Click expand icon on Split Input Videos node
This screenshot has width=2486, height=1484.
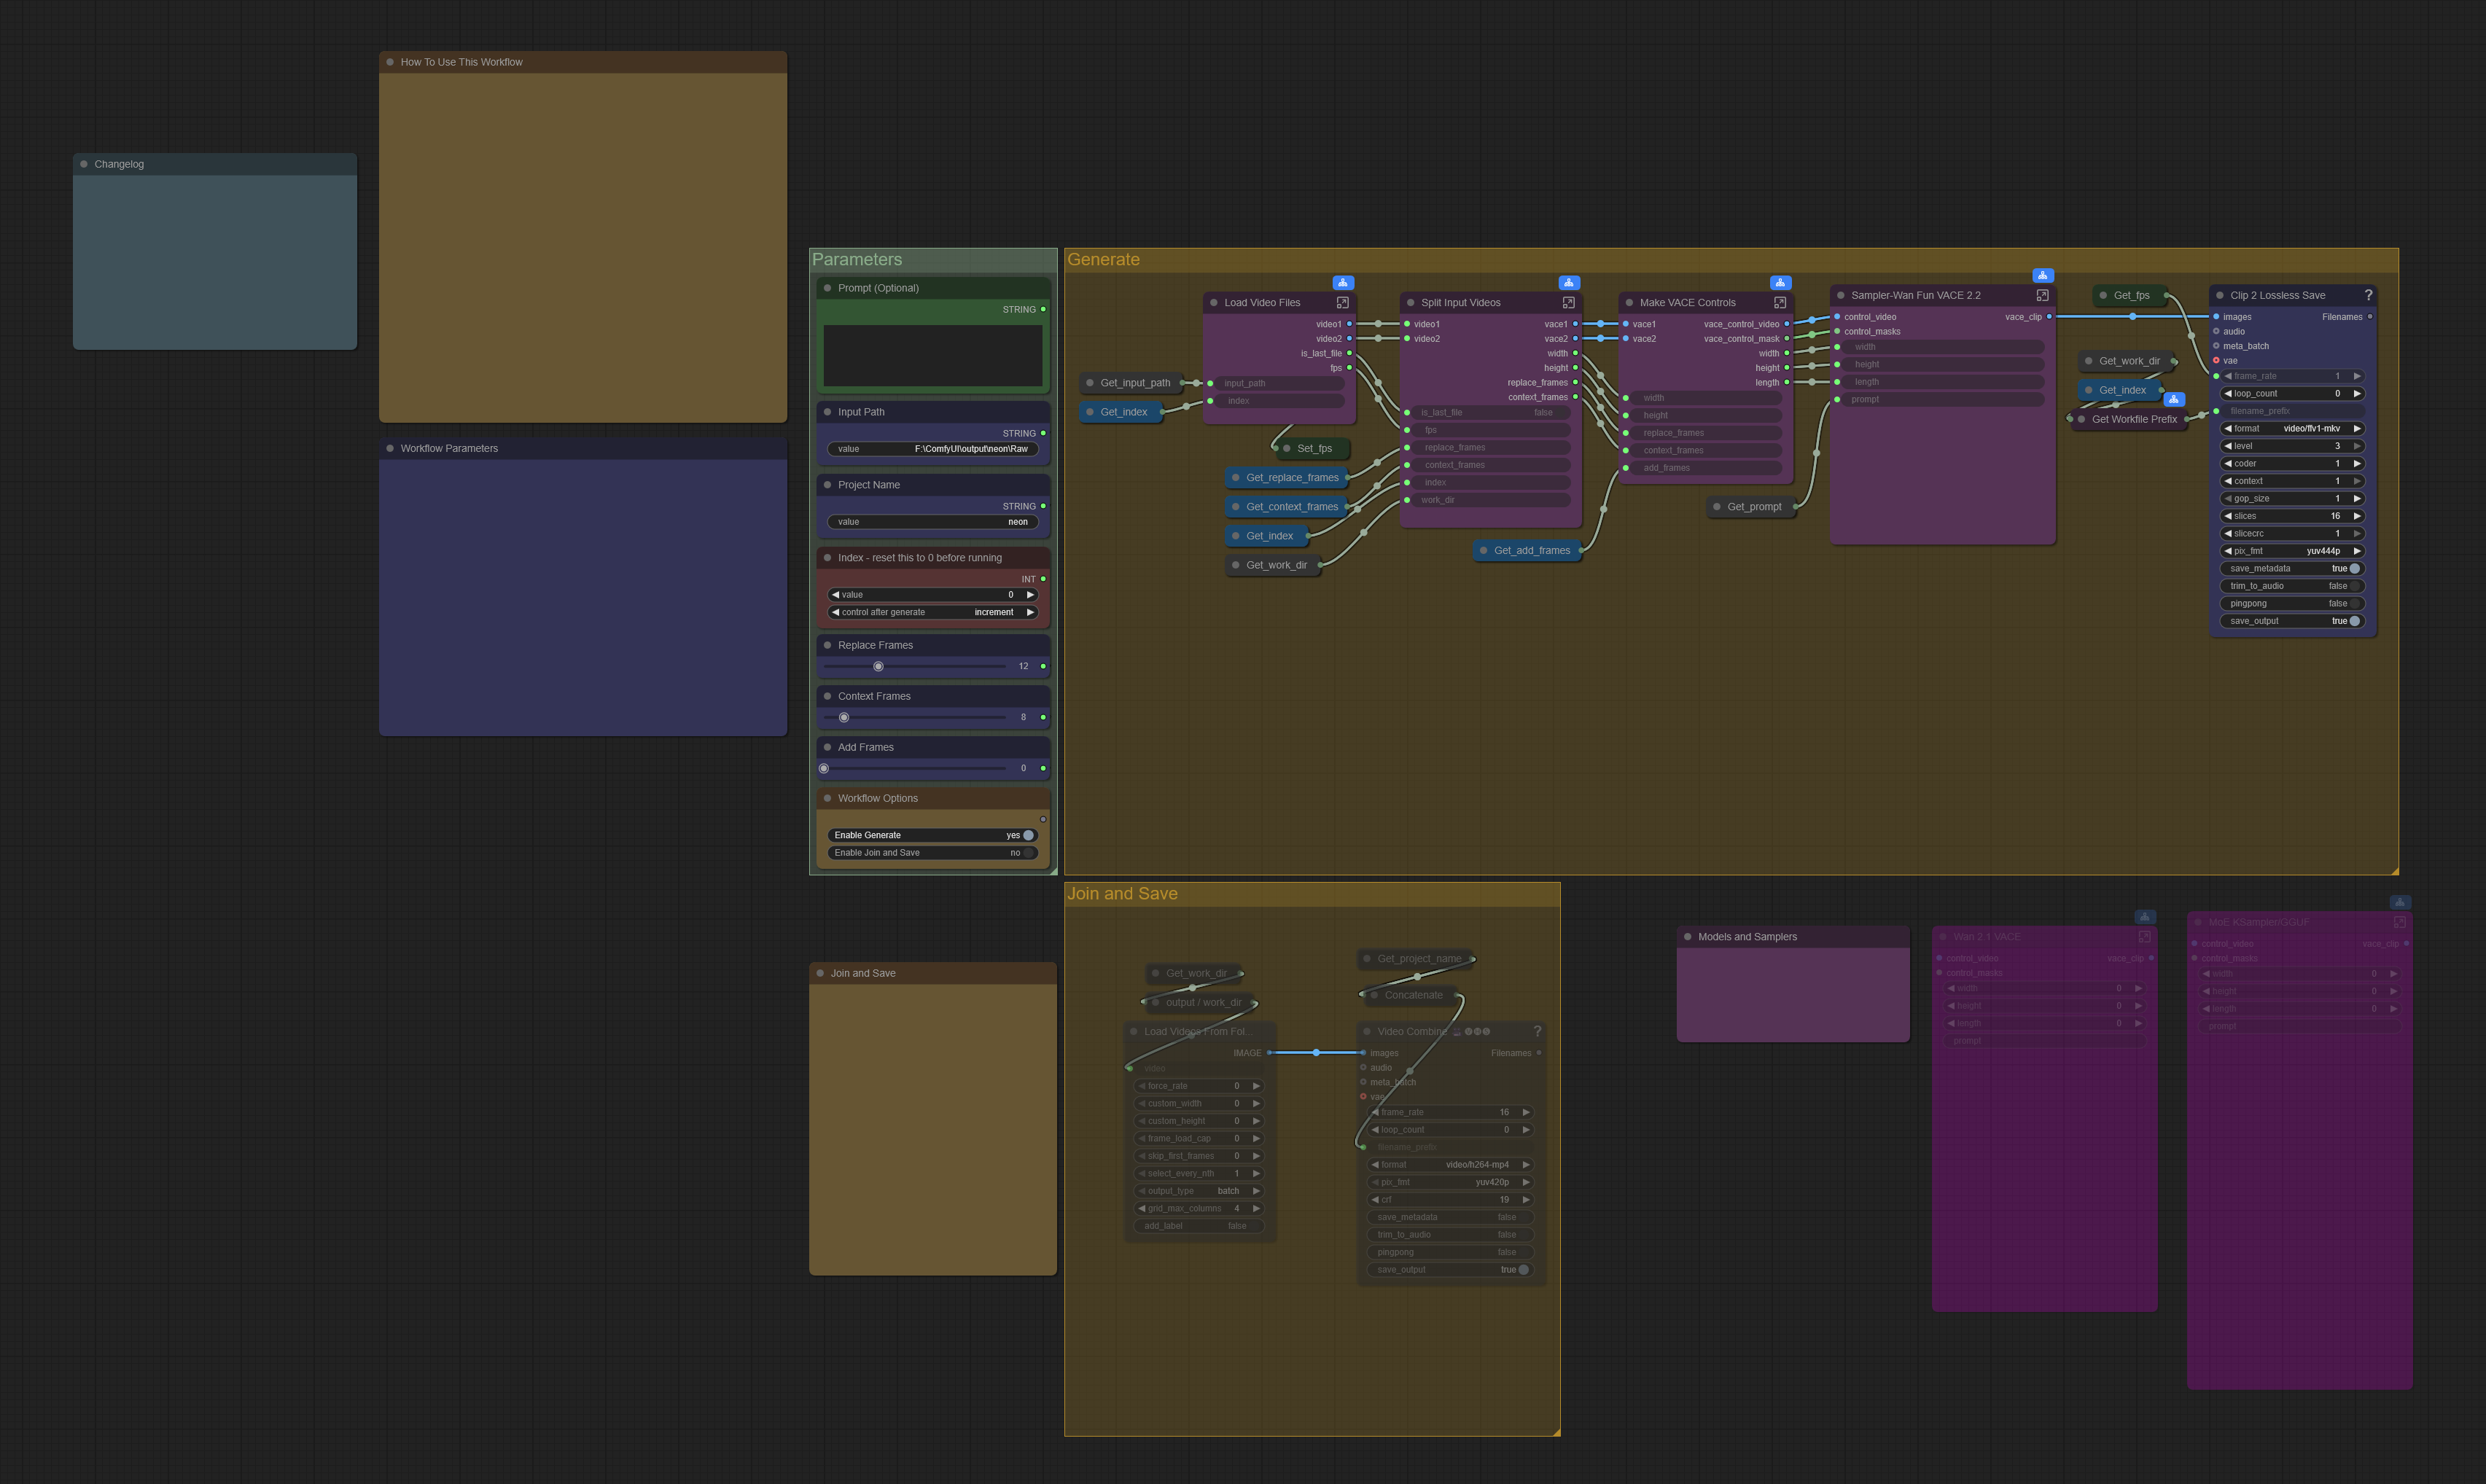1568,303
